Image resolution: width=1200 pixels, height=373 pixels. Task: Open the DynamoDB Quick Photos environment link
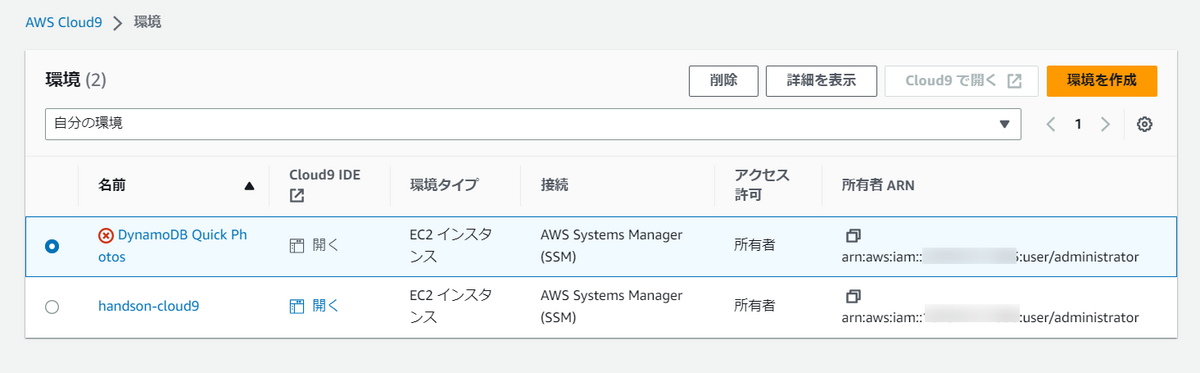(x=172, y=246)
